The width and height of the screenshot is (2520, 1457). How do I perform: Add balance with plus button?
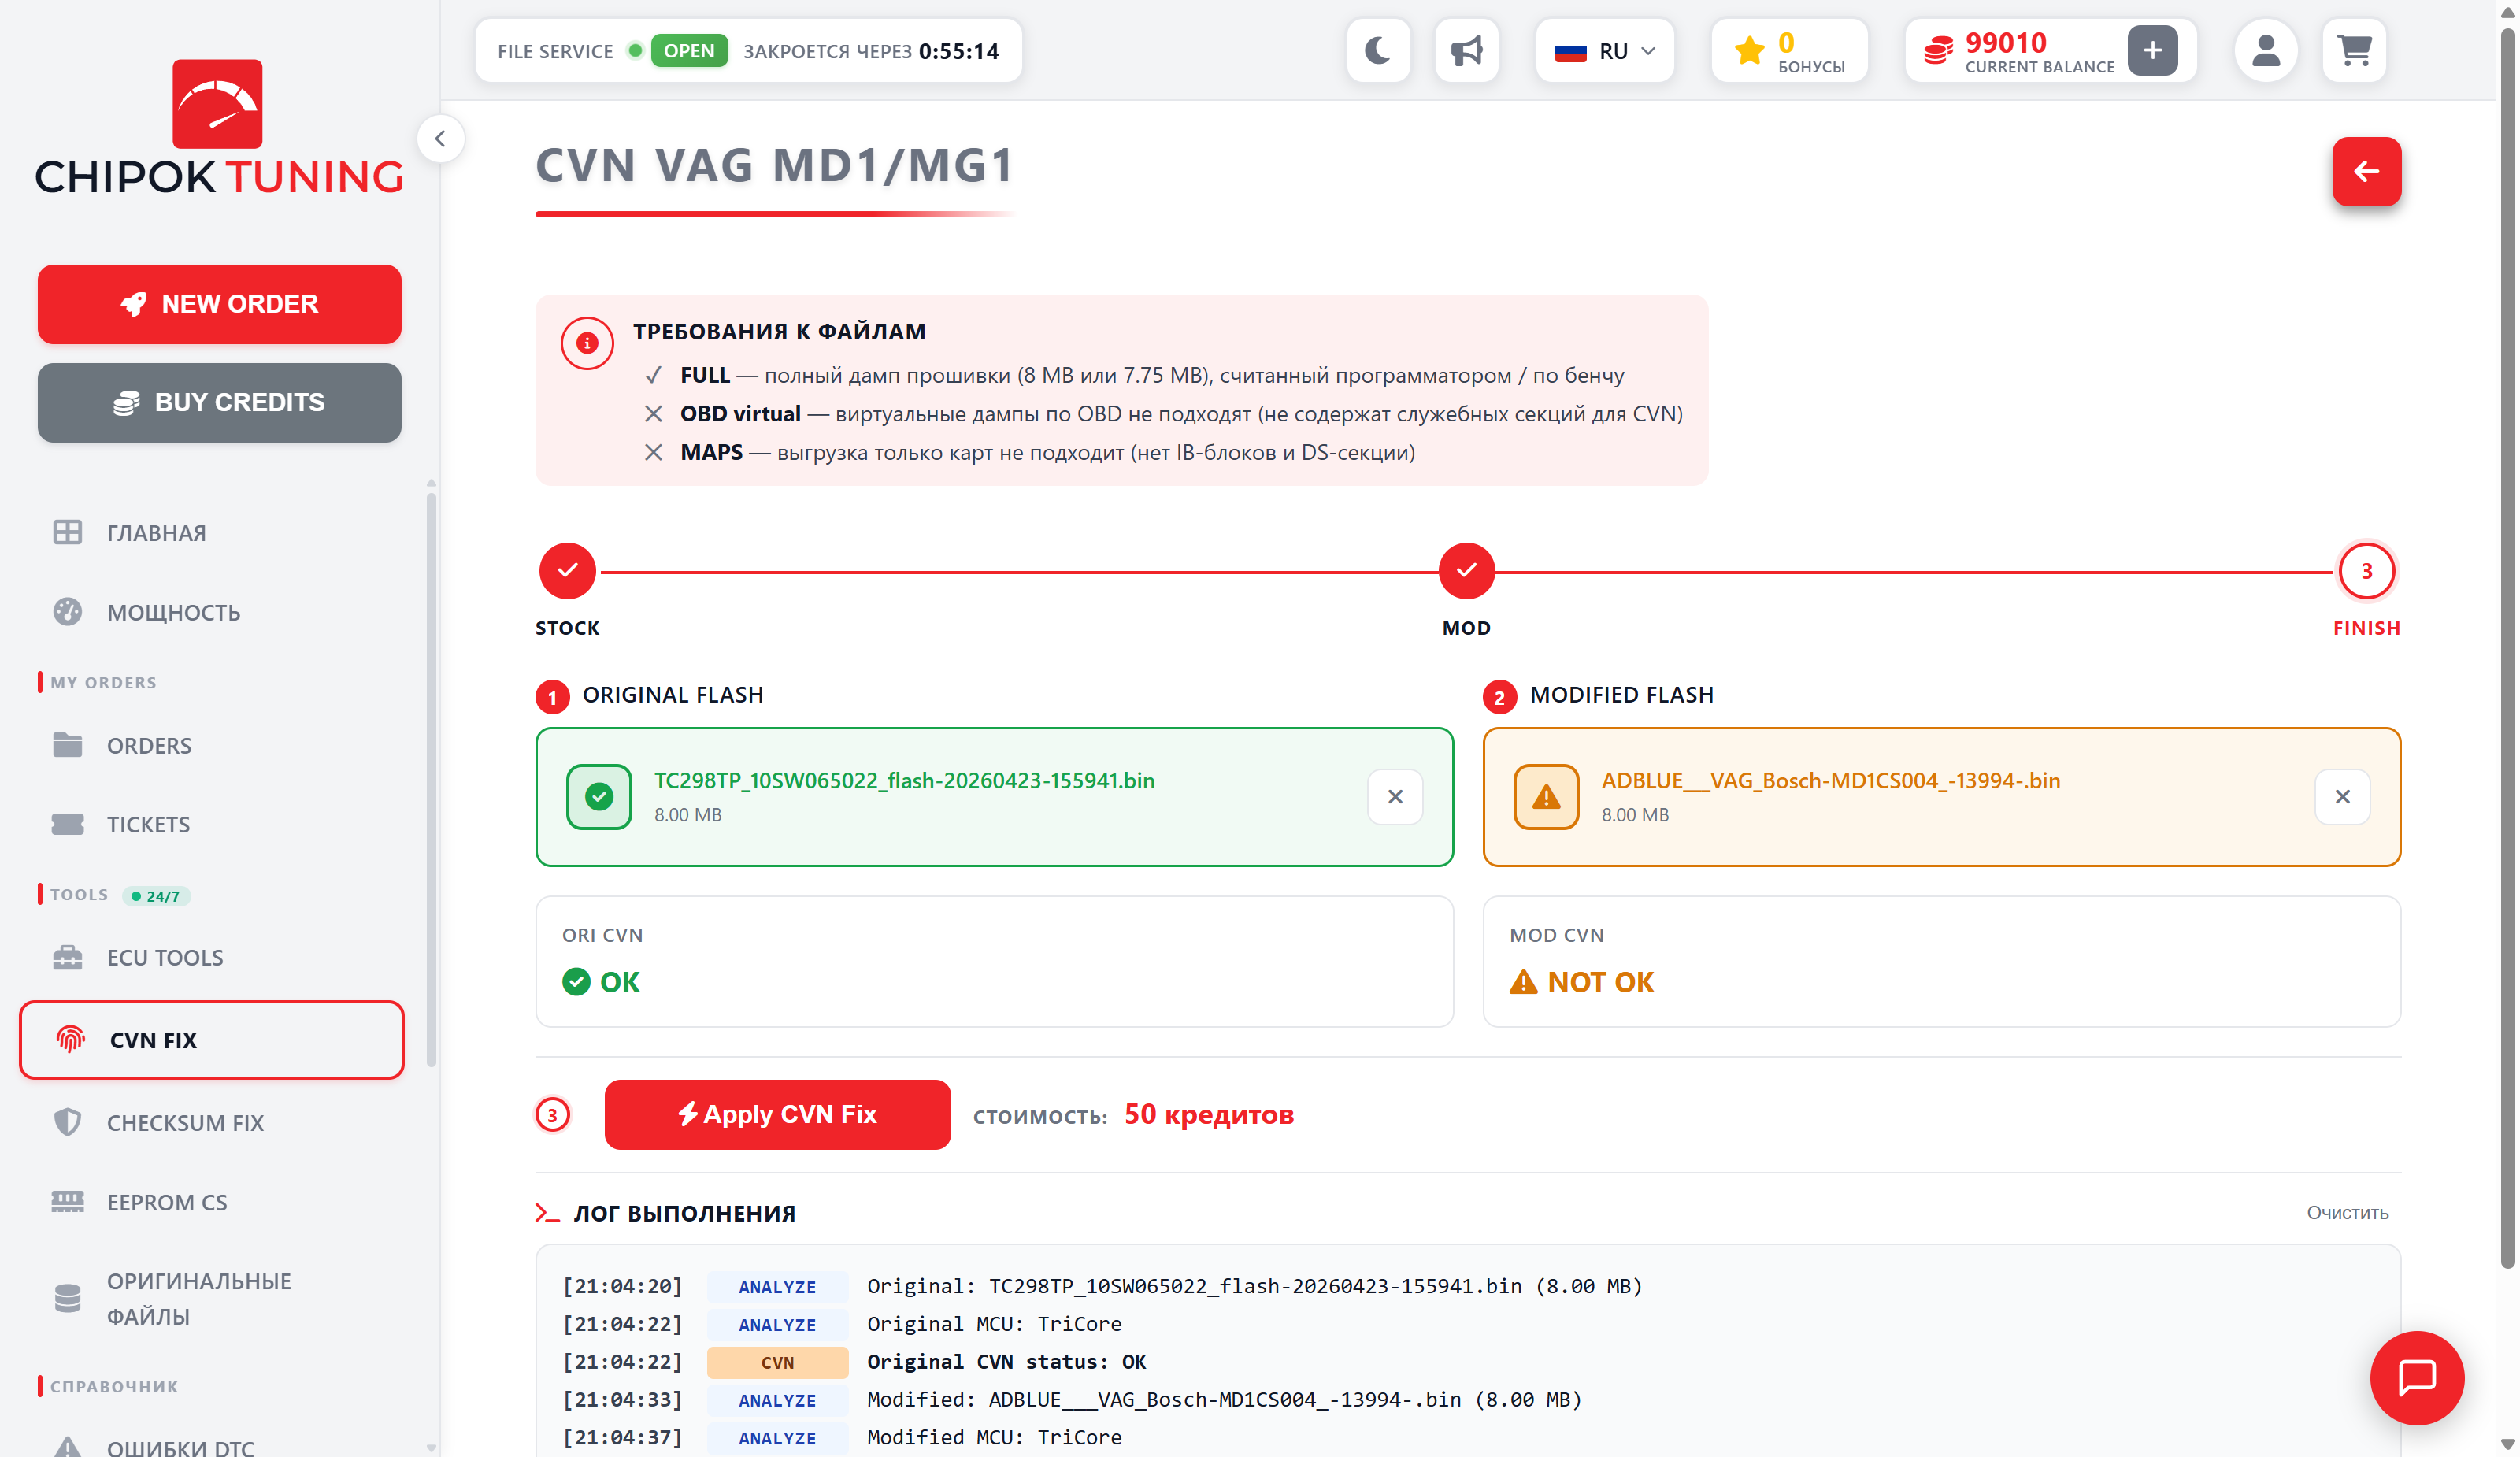click(2152, 51)
